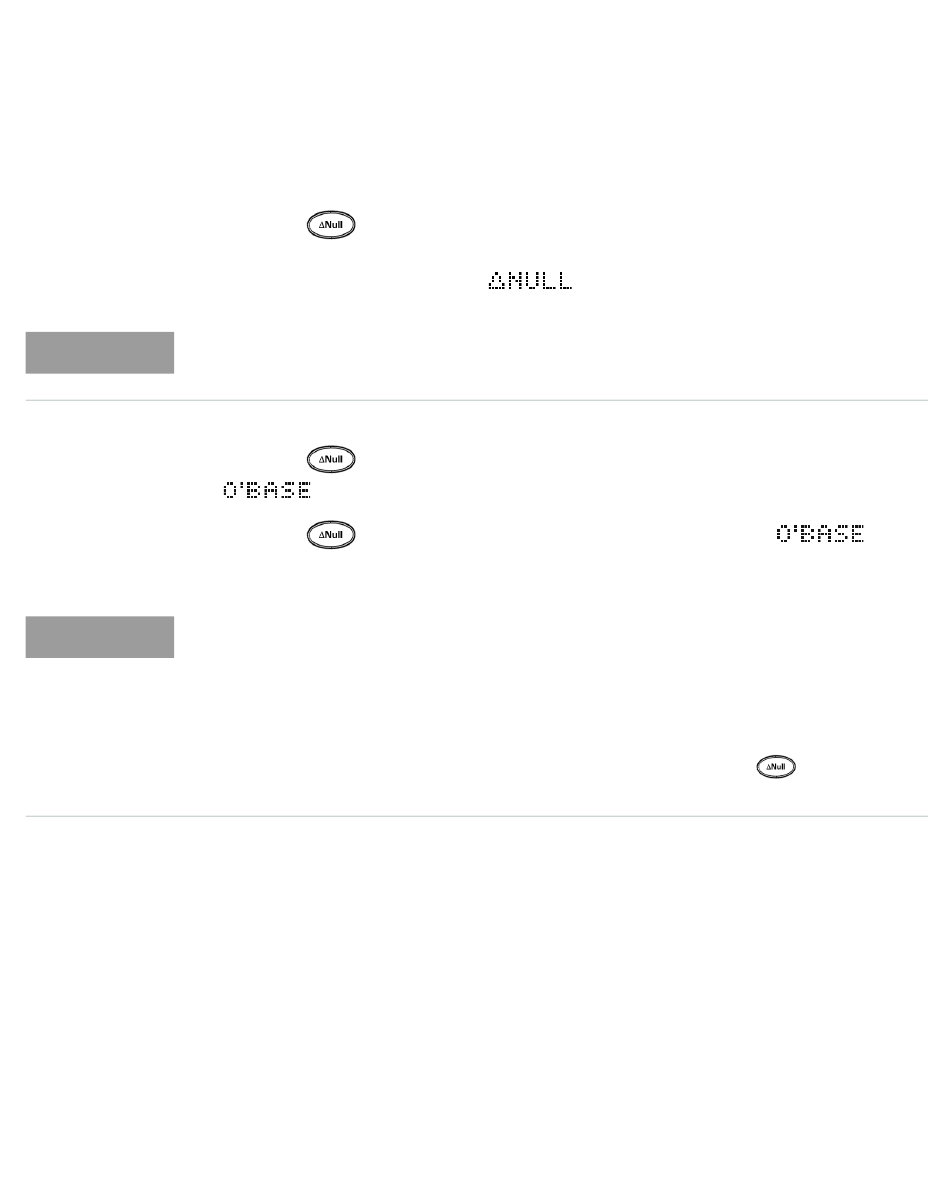Screen dimensions: 950x1177
Task: Click the trailing E of the O'BASE under the key
Action: (x=304, y=491)
